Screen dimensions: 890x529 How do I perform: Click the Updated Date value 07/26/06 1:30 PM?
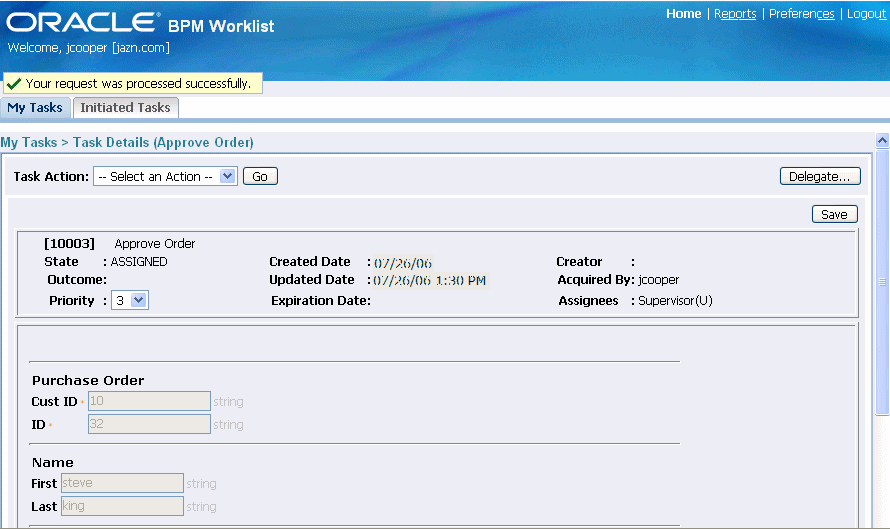(430, 280)
